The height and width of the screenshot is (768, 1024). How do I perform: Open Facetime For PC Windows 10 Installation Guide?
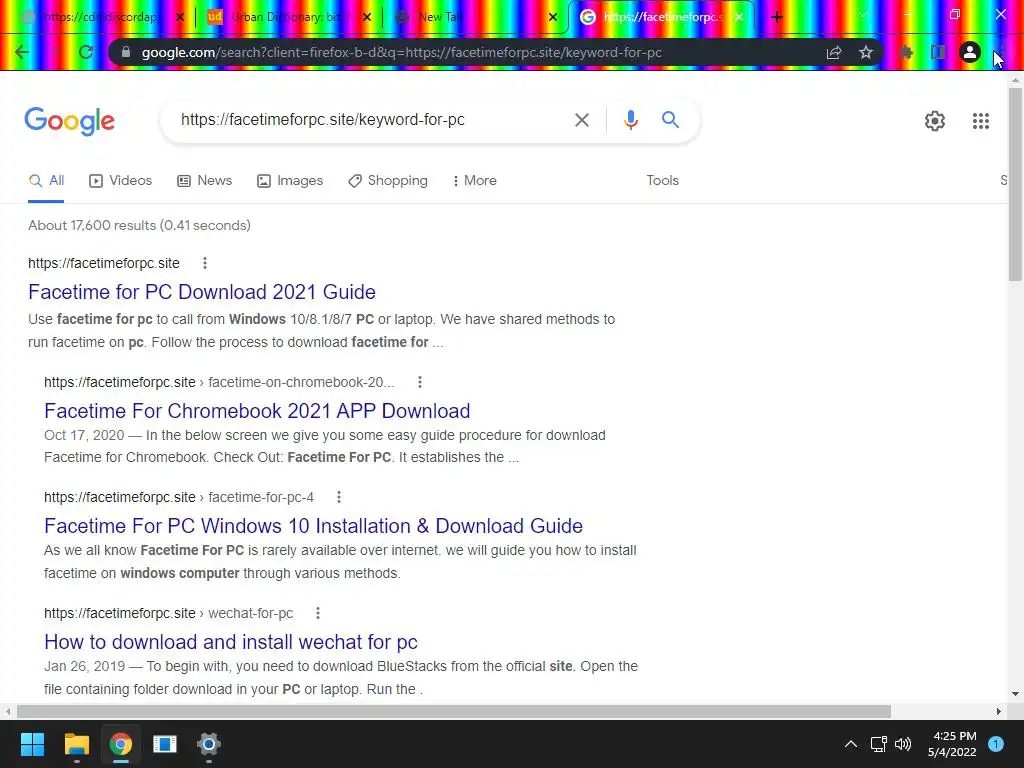(313, 526)
